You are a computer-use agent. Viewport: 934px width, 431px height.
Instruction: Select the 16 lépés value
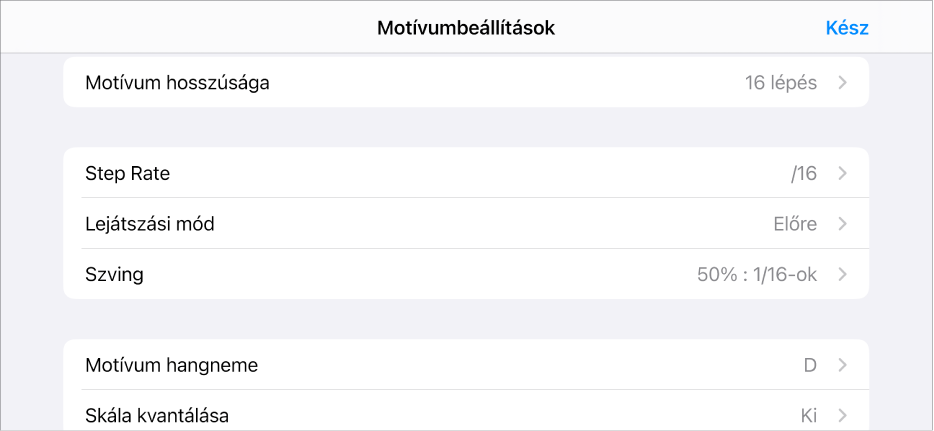[x=780, y=83]
